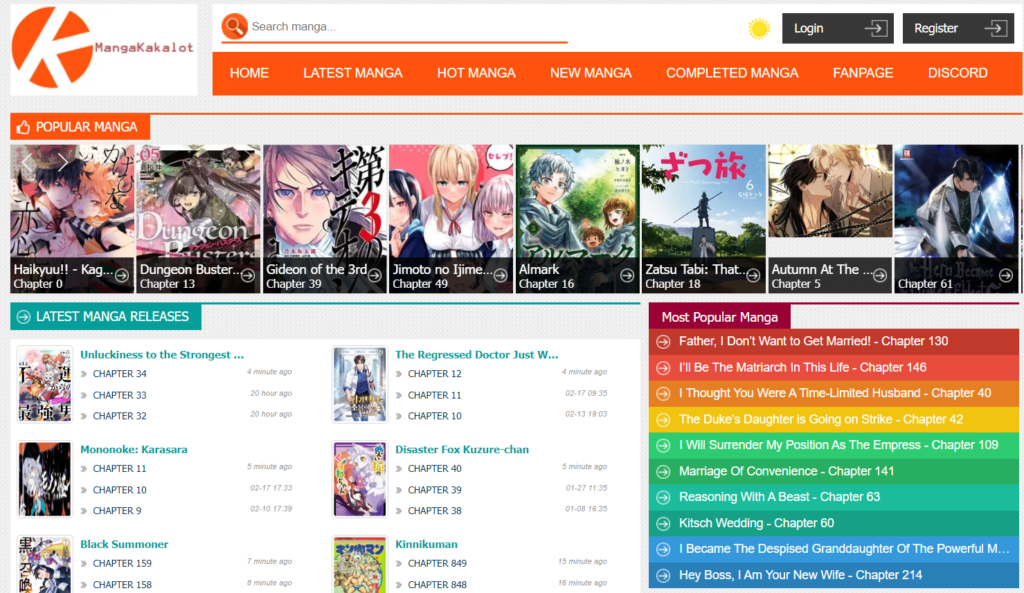Open the FANPAGE menu item
The height and width of the screenshot is (593, 1024).
(863, 73)
